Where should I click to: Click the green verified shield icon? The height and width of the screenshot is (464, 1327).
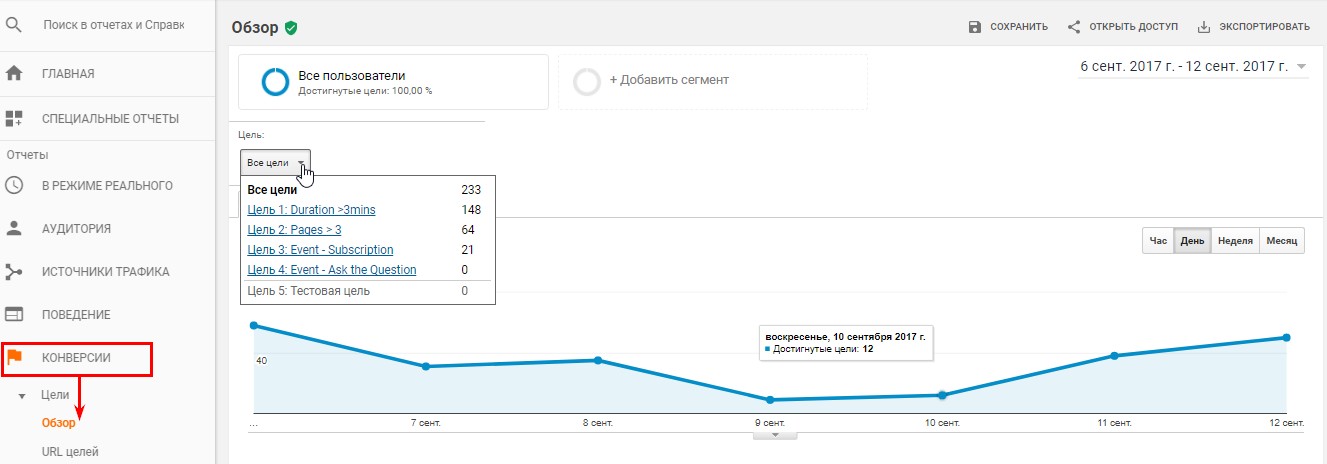[291, 28]
